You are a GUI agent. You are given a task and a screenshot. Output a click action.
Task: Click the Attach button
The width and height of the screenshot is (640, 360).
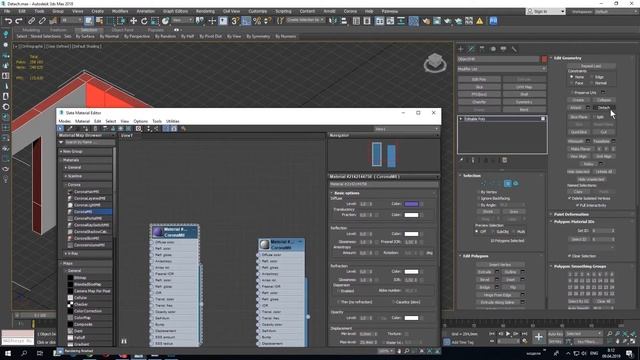tap(576, 108)
